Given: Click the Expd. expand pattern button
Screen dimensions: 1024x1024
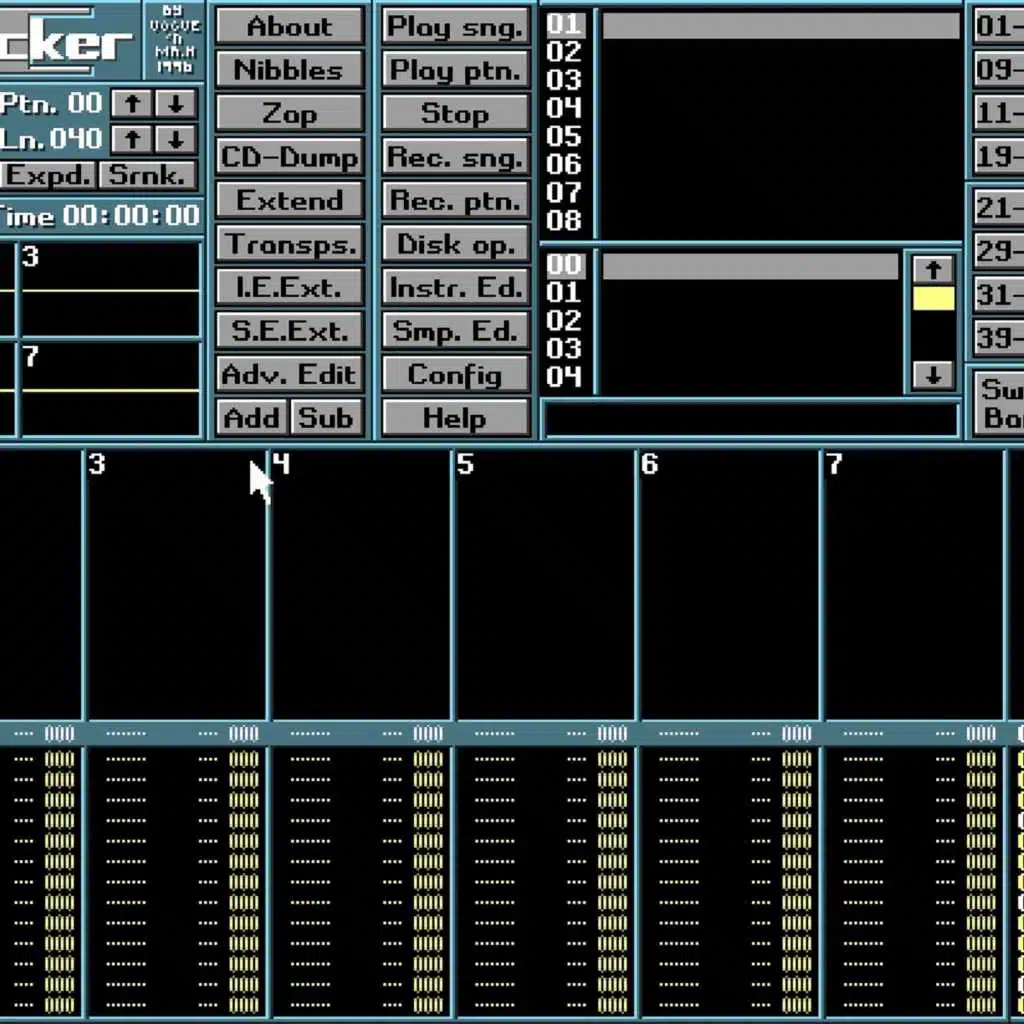Looking at the screenshot, I should pyautogui.click(x=48, y=175).
